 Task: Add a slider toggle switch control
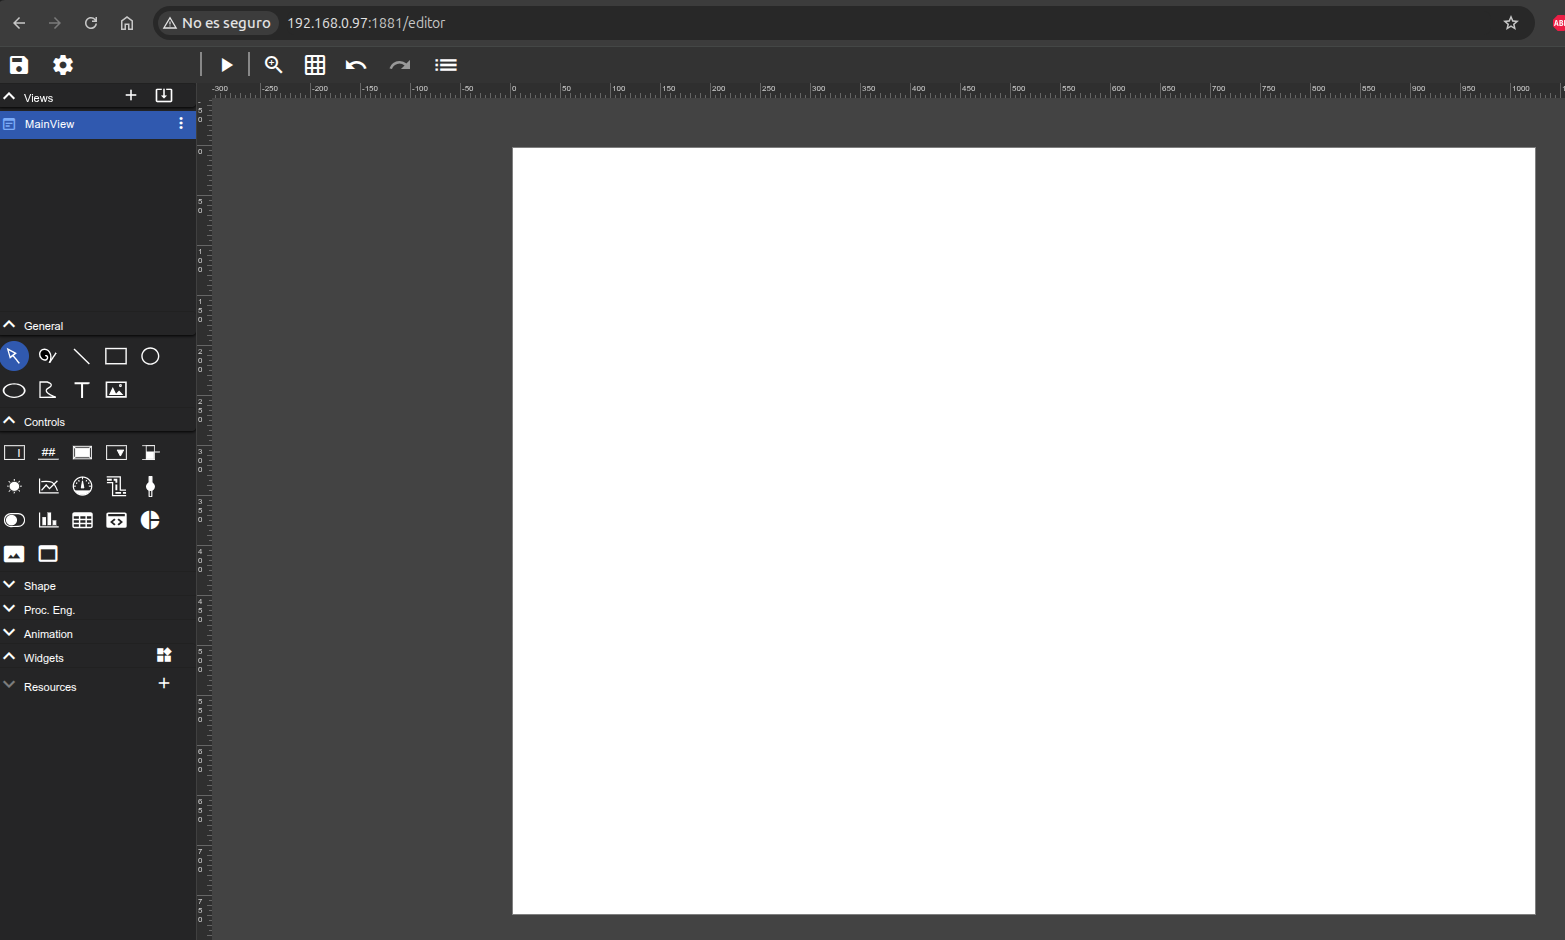coord(14,520)
